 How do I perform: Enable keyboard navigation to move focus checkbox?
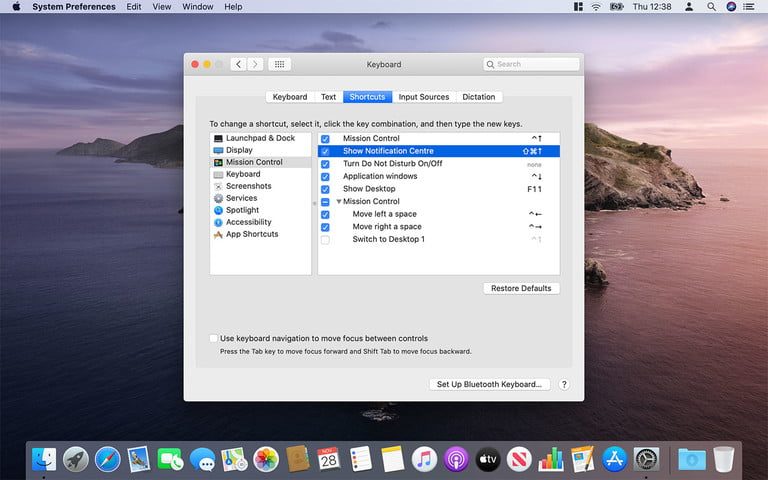(214, 339)
